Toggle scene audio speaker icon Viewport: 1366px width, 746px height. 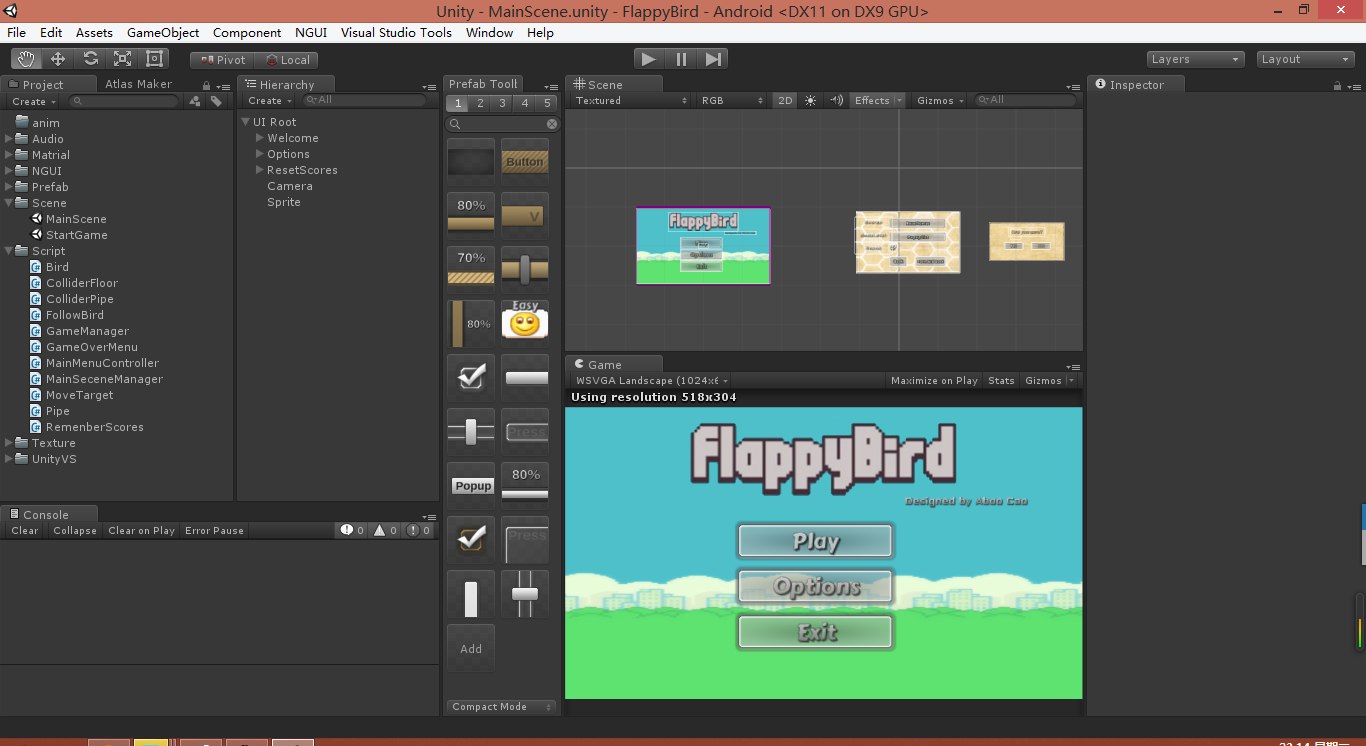[x=836, y=100]
